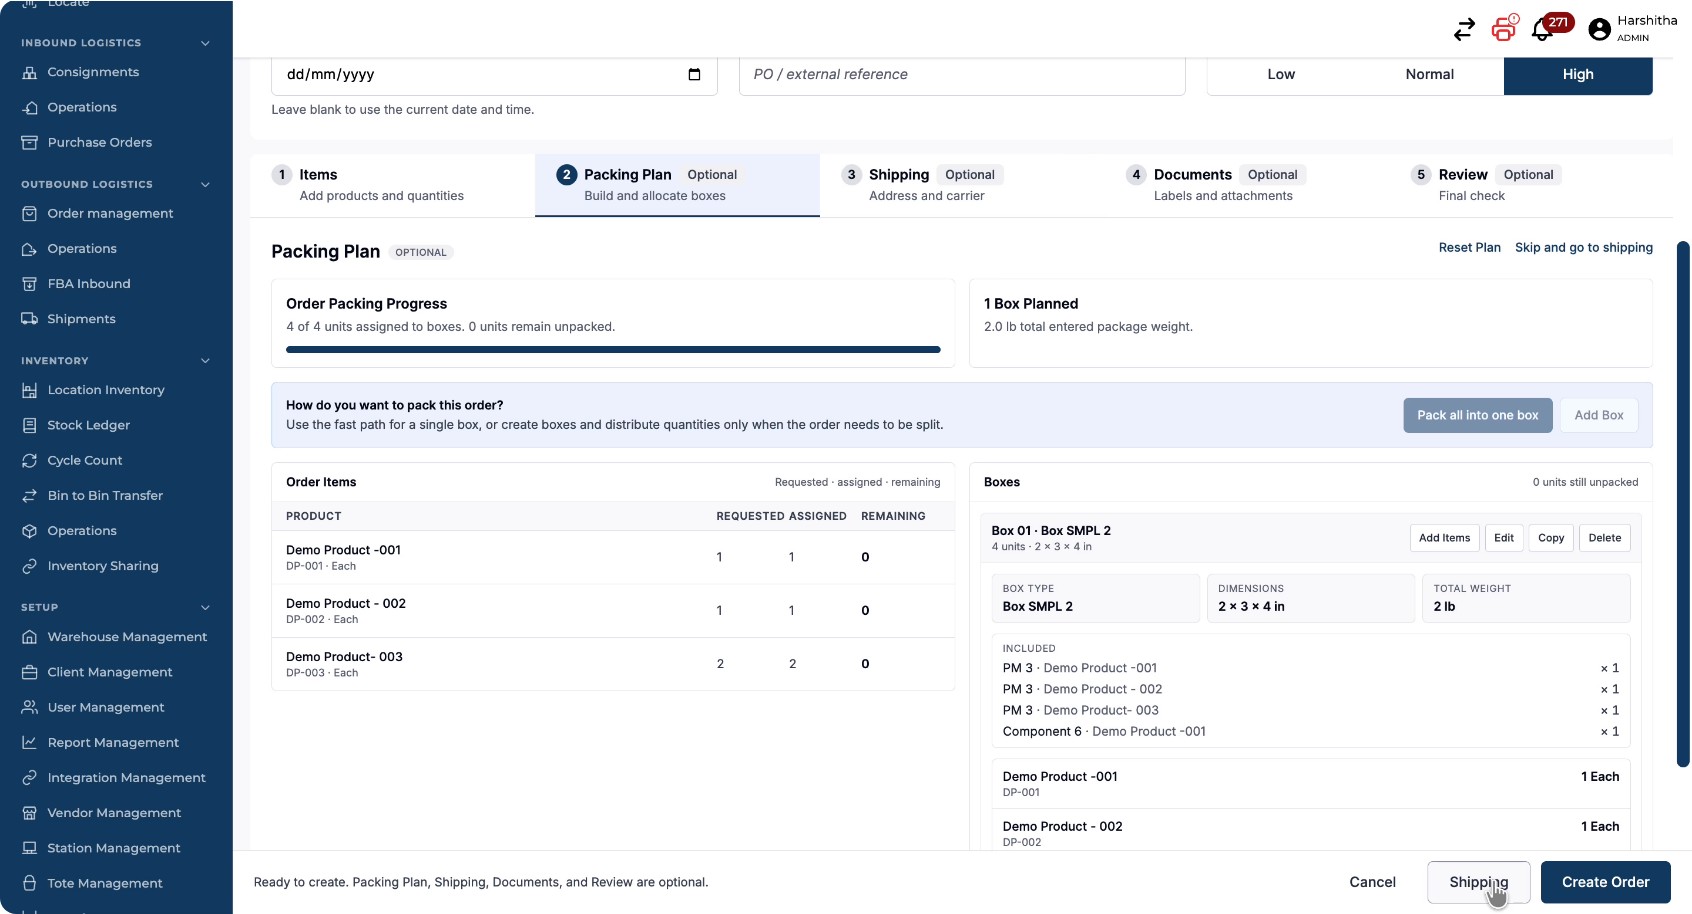Click the page vertical scrollbar
This screenshot has height=914, width=1692.
tap(1683, 504)
